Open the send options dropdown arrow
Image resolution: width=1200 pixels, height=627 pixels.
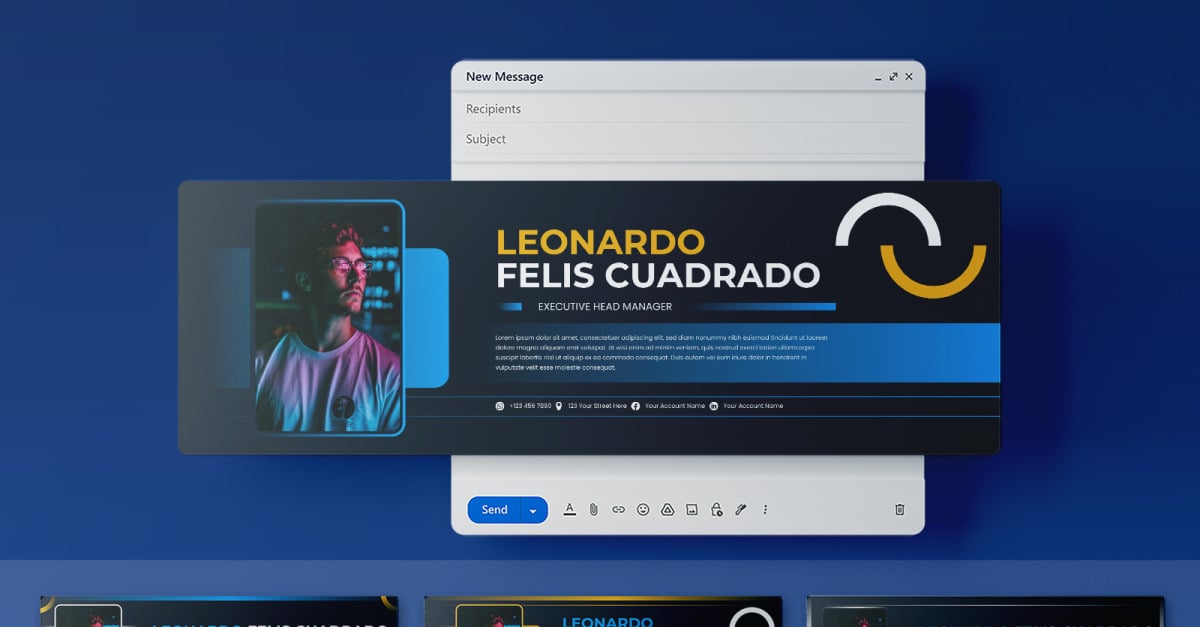[533, 510]
